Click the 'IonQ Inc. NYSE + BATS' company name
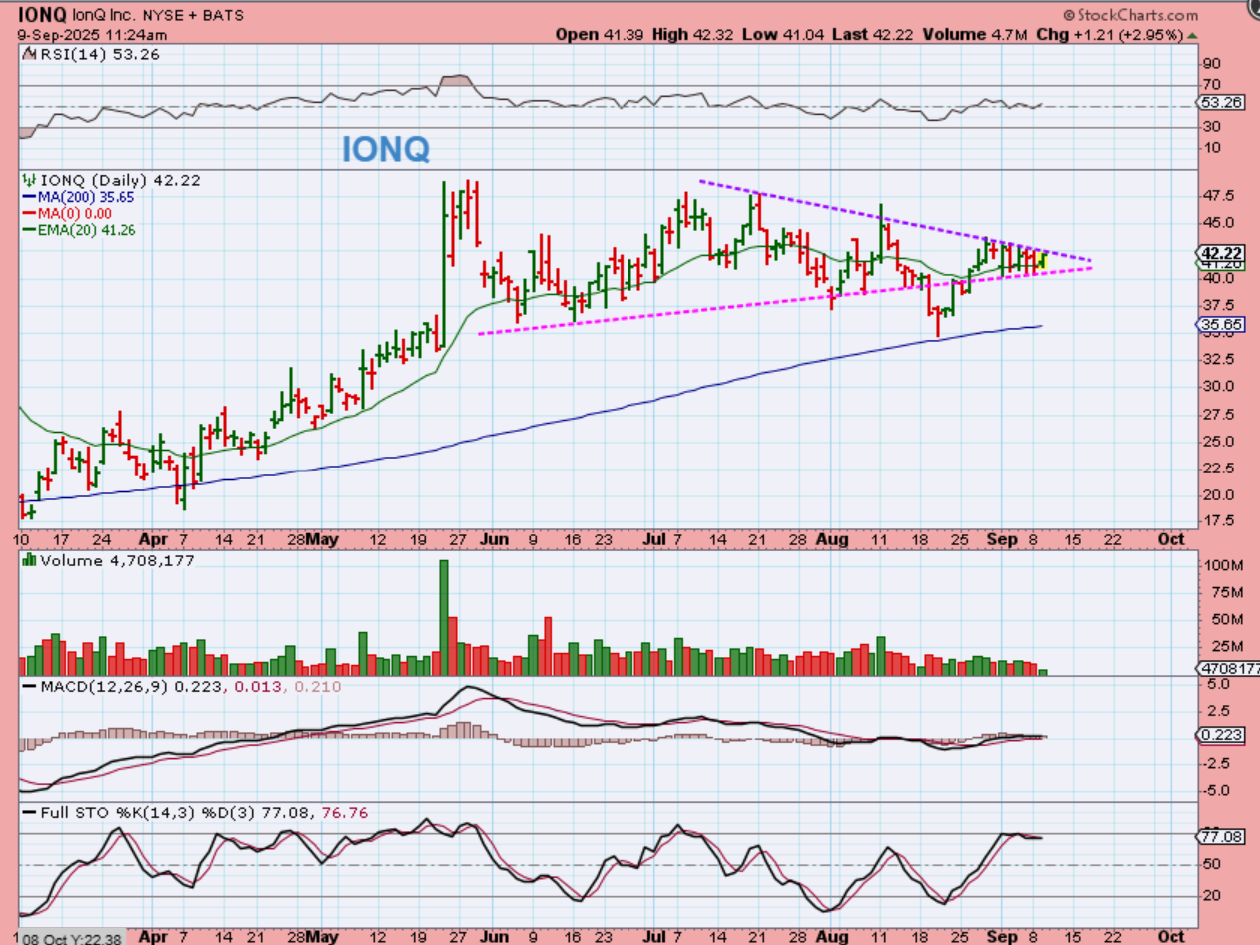1260x945 pixels. coord(156,15)
